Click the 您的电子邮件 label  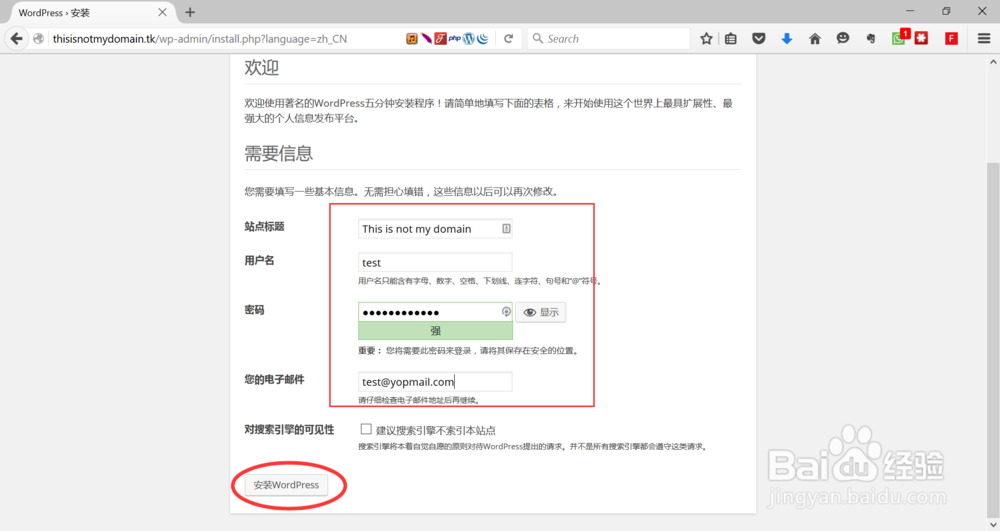click(x=274, y=379)
